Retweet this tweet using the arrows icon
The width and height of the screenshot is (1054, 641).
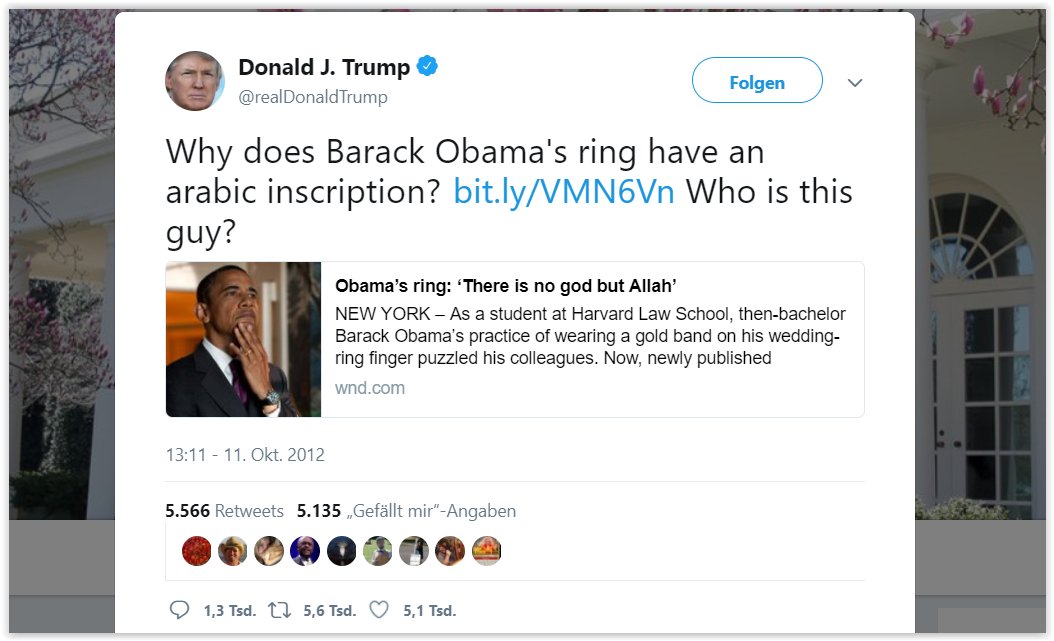pyautogui.click(x=280, y=609)
